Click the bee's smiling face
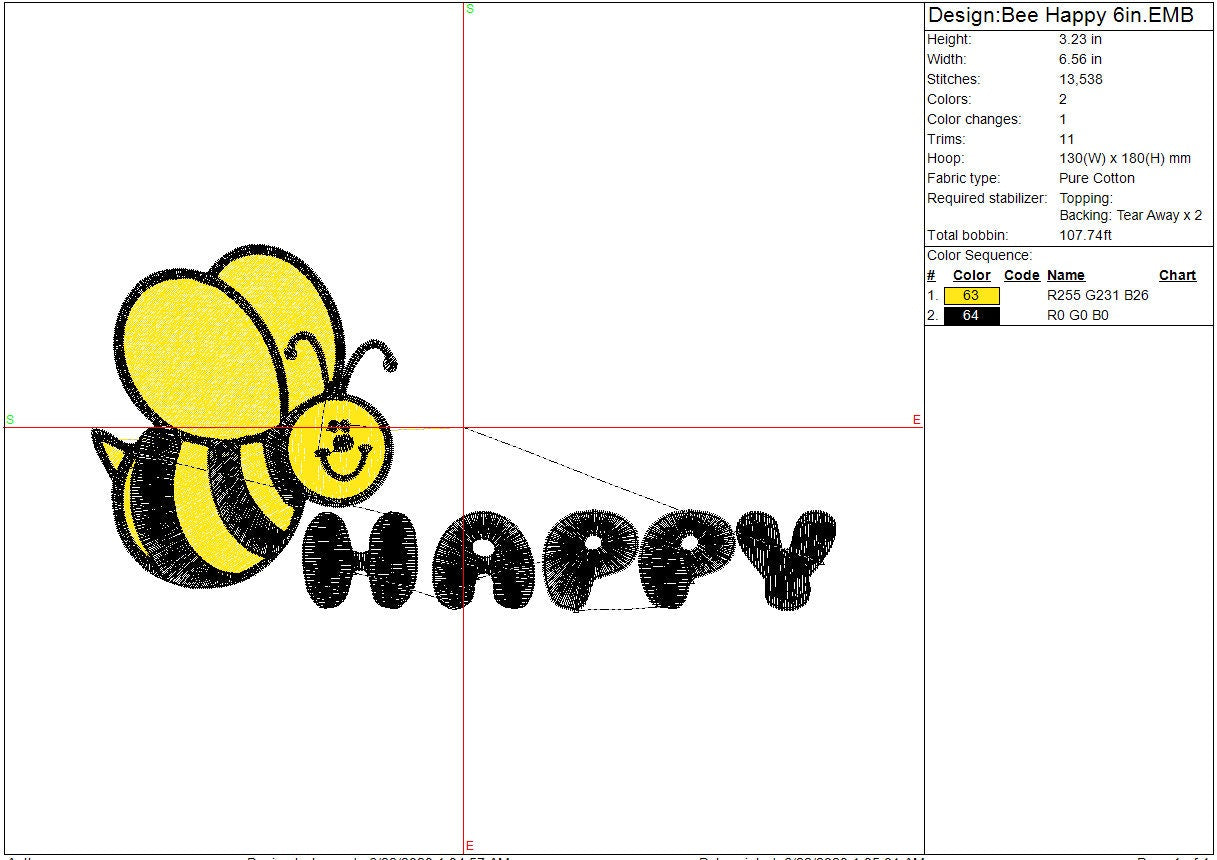 pyautogui.click(x=340, y=451)
